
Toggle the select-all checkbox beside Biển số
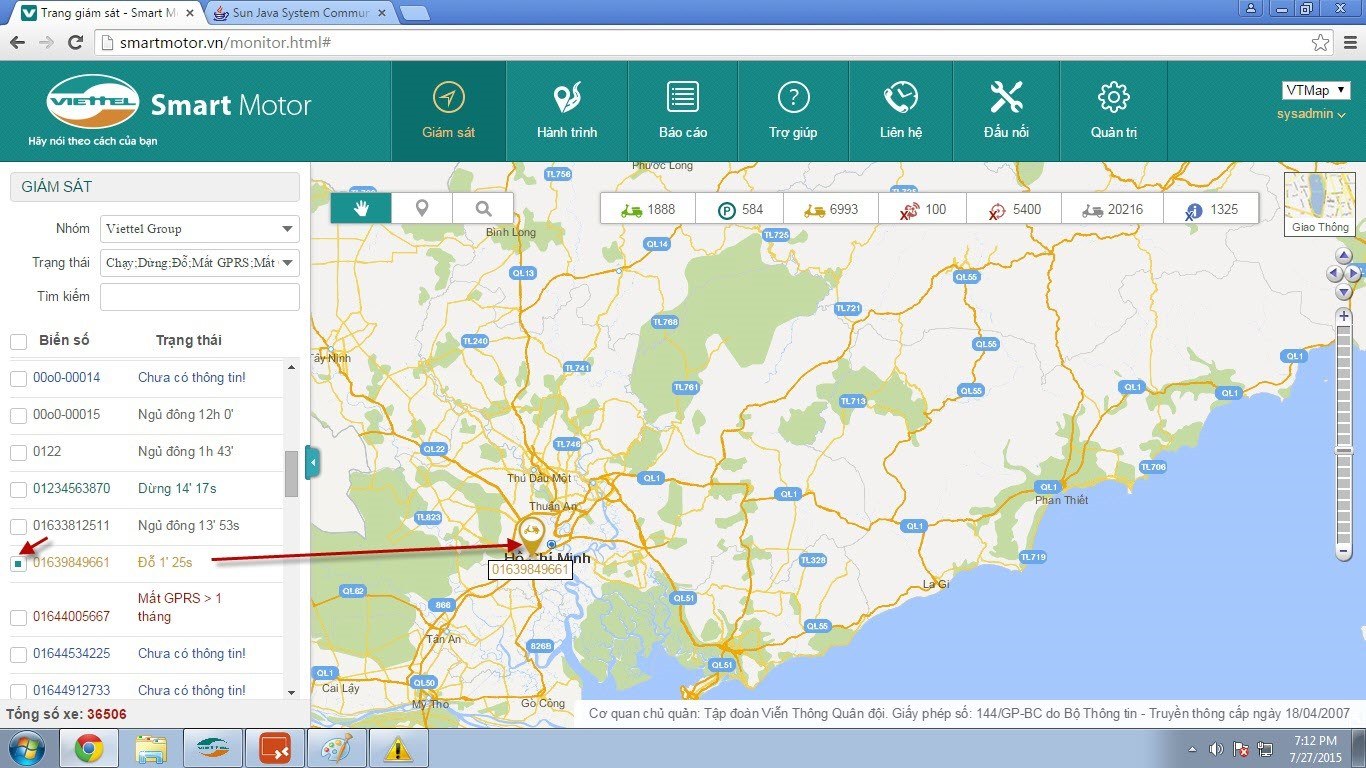point(18,342)
